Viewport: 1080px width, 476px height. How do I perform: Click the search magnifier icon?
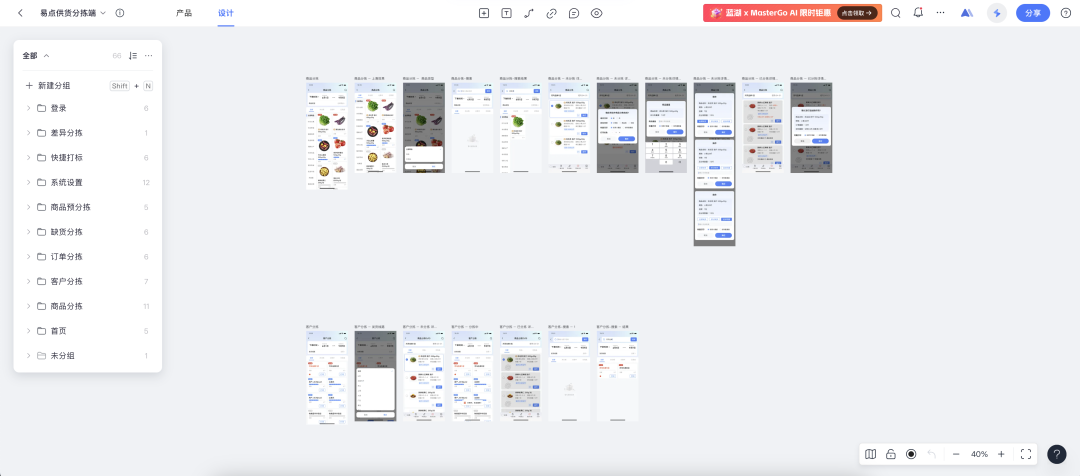[x=895, y=13]
